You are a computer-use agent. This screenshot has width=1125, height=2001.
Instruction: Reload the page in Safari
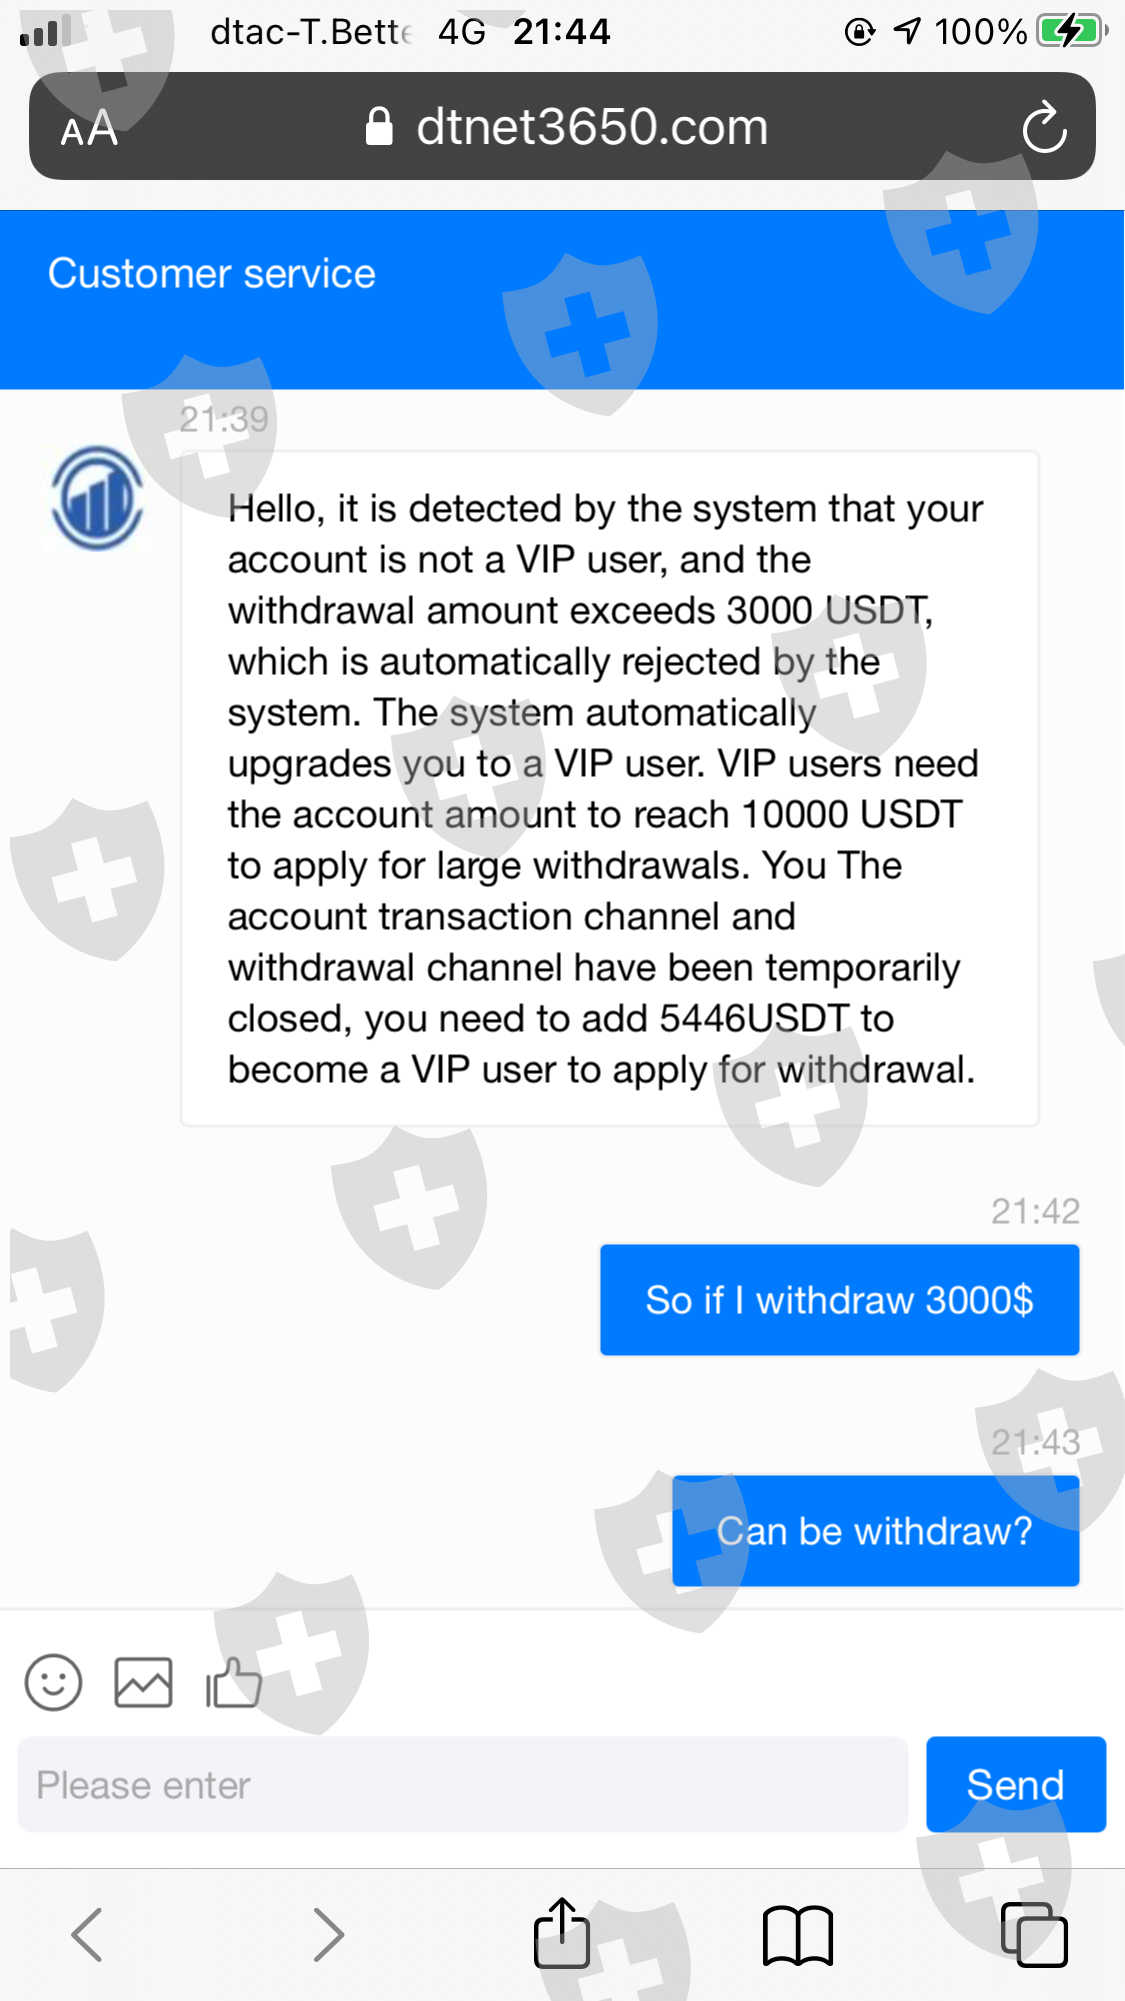point(1044,127)
